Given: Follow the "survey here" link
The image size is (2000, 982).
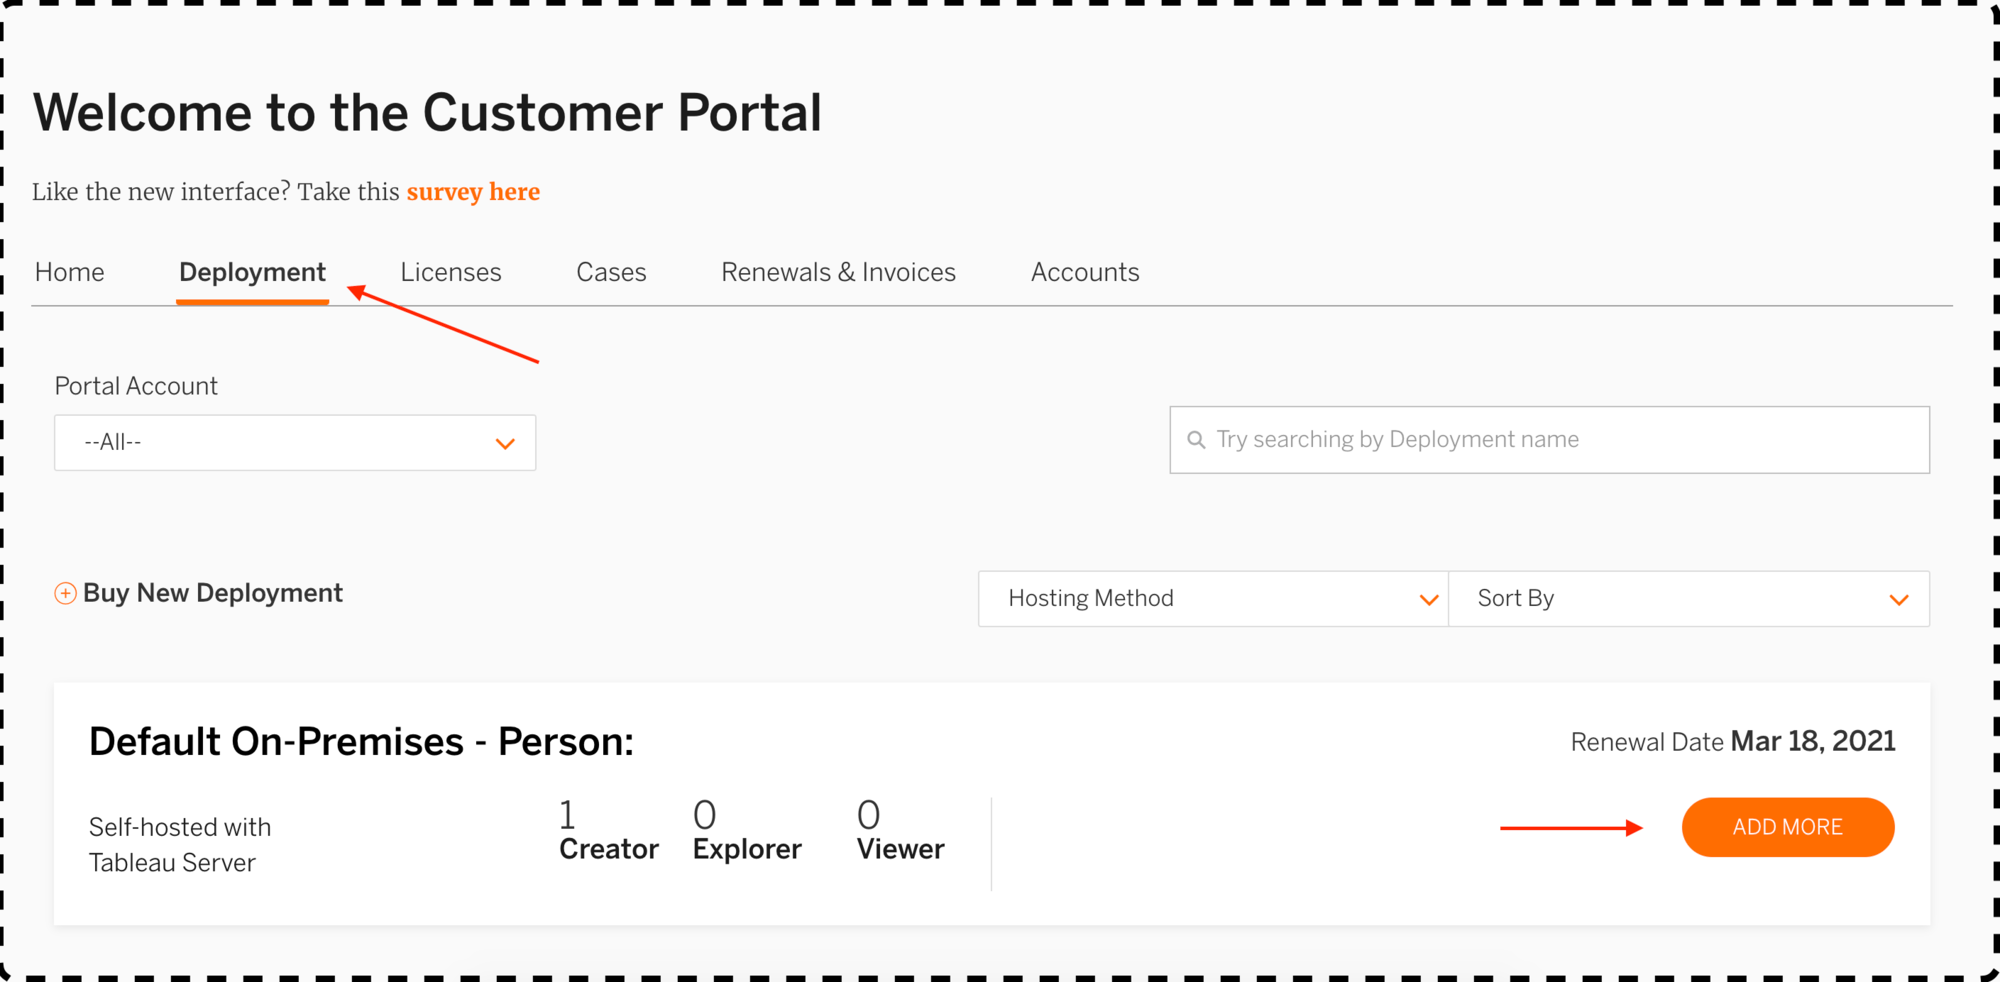Looking at the screenshot, I should coord(473,192).
